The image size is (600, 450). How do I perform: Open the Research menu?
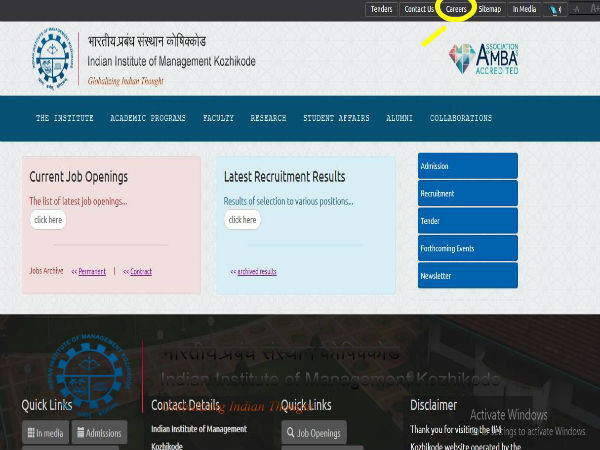[x=268, y=118]
